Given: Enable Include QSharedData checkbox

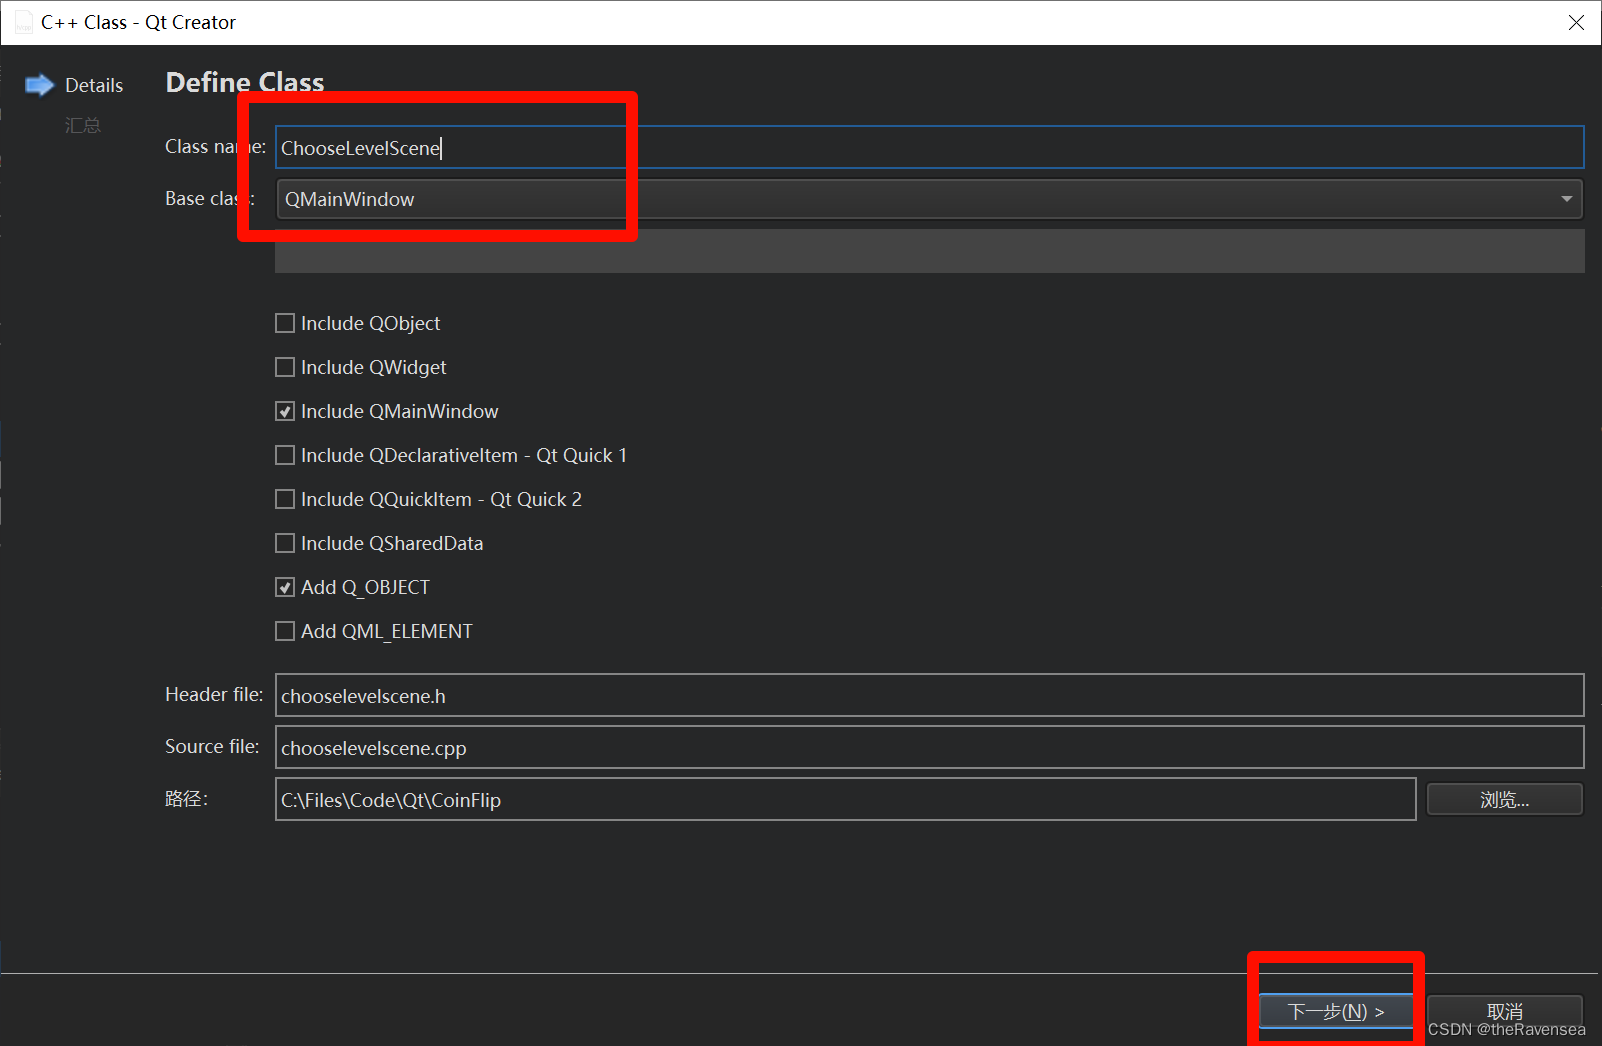Looking at the screenshot, I should 285,543.
